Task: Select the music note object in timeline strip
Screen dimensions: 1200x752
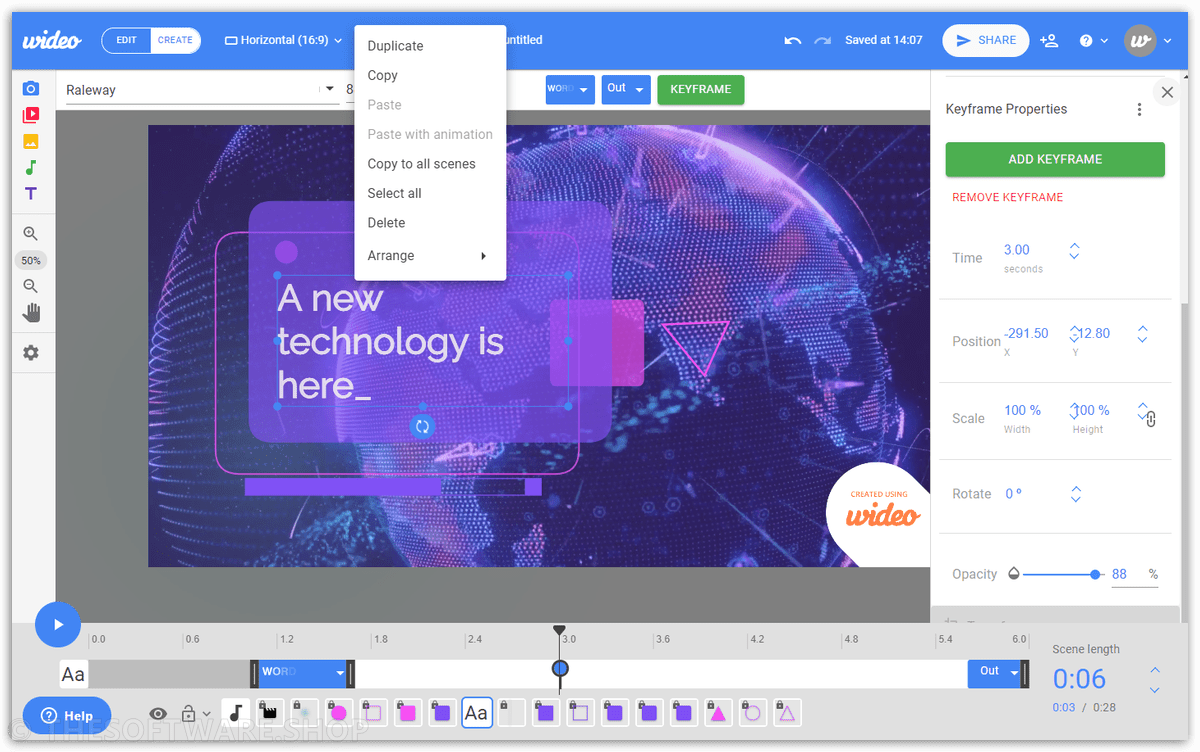Action: tap(236, 712)
